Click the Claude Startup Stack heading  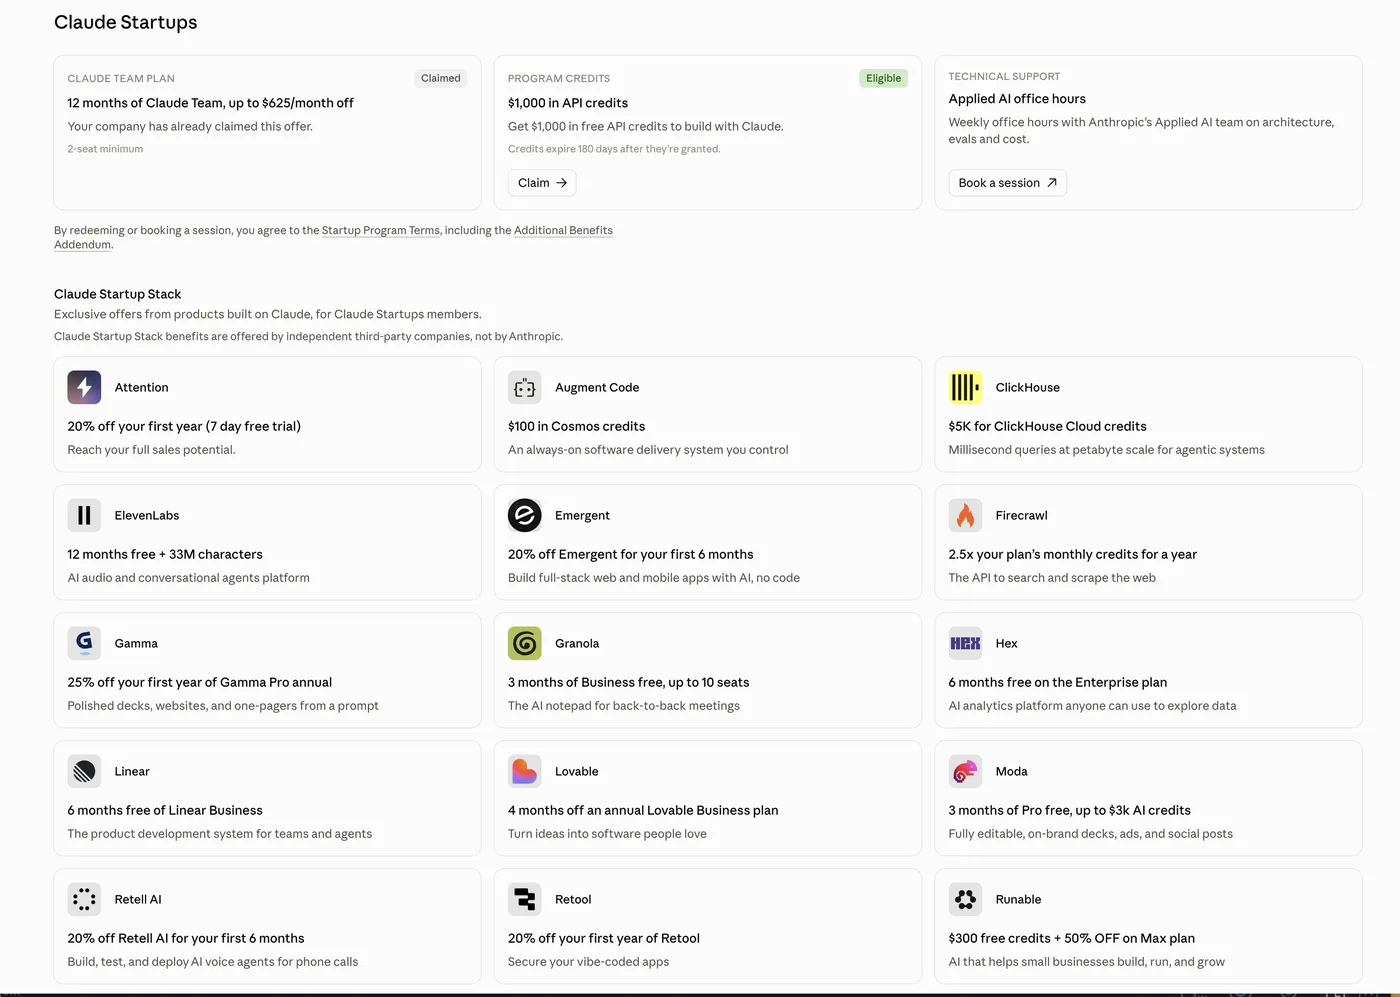[x=117, y=294]
